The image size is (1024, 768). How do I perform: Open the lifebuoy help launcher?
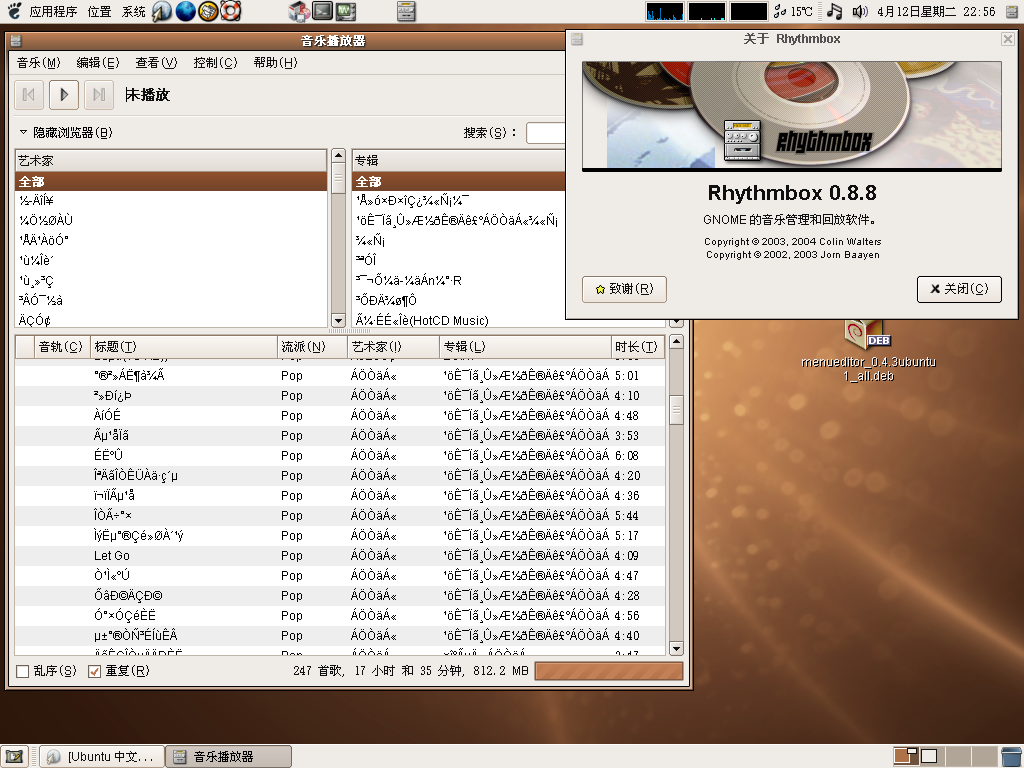231,11
